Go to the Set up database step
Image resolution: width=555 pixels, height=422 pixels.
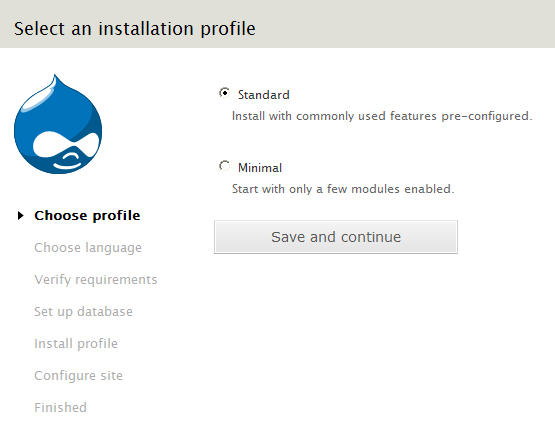click(x=83, y=312)
